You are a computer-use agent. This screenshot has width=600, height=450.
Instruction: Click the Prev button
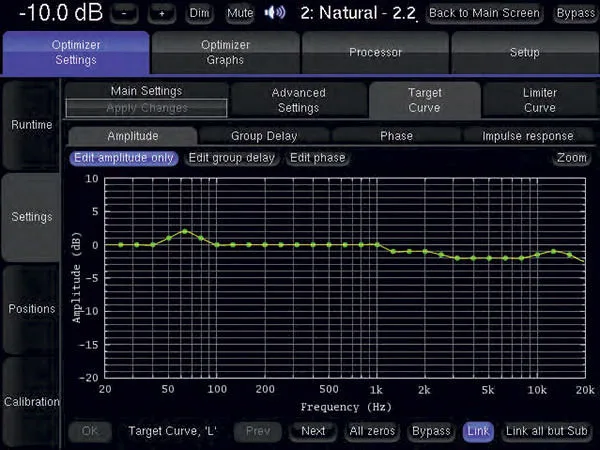pyautogui.click(x=258, y=431)
